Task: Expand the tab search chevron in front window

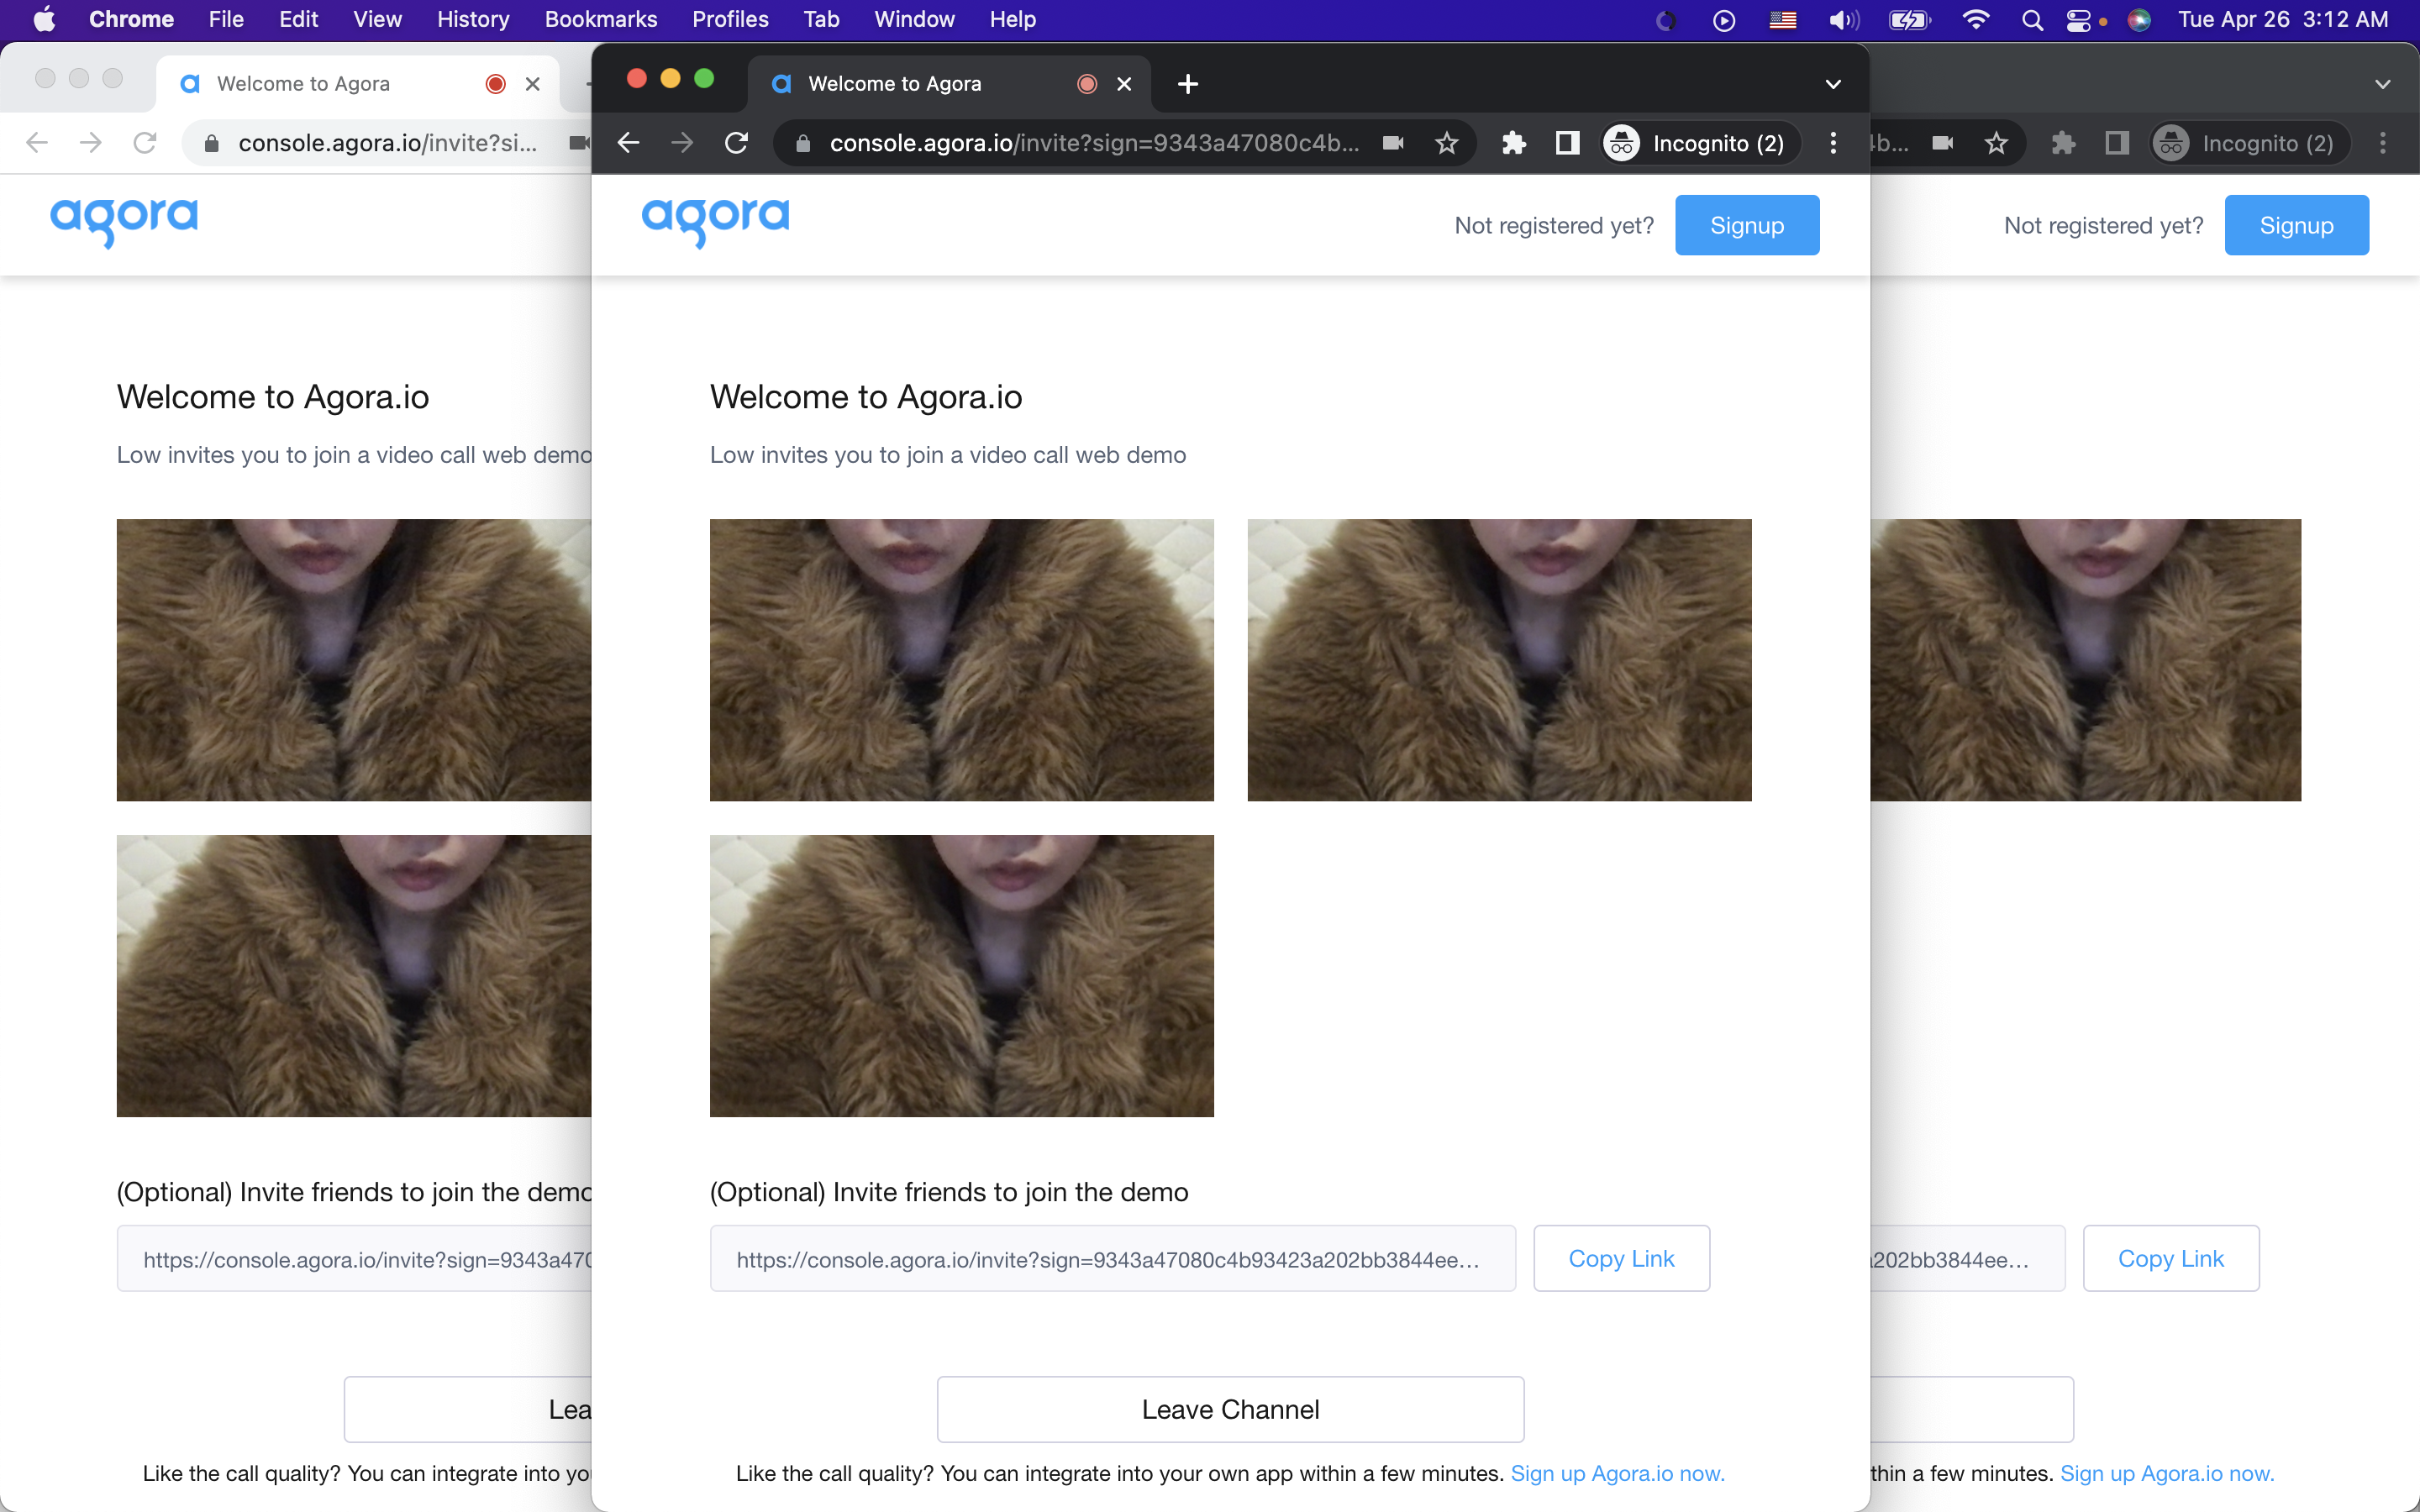Action: click(x=1832, y=84)
